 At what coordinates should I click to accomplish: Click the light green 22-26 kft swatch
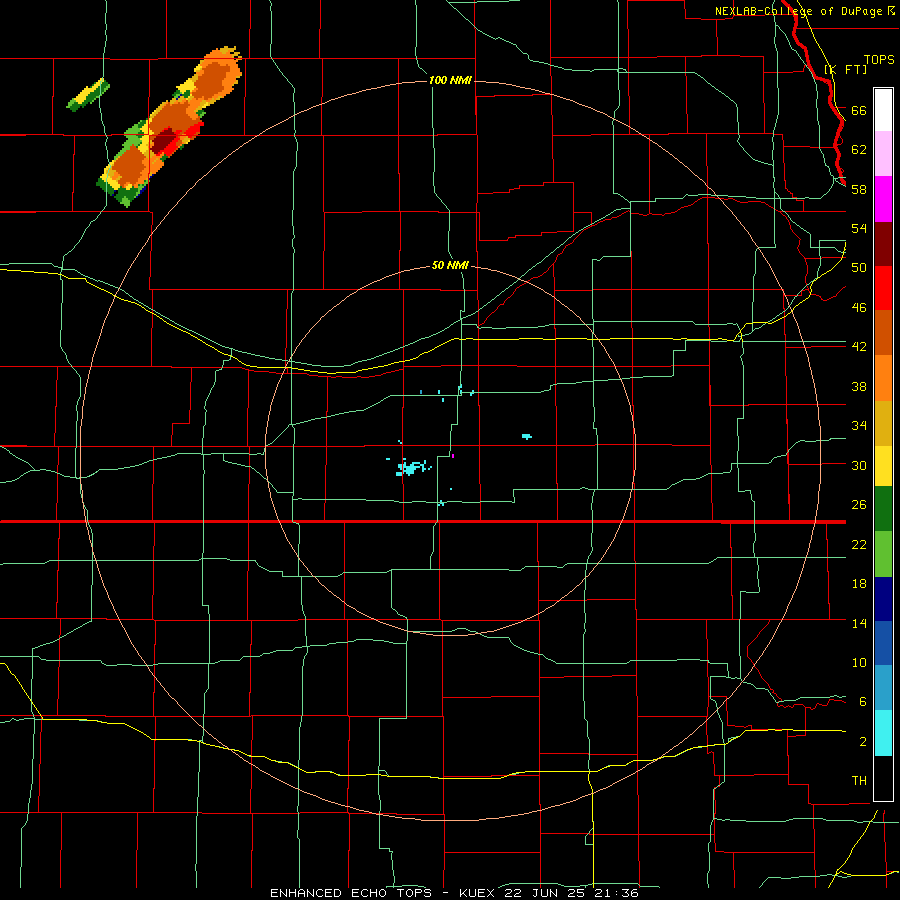[x=883, y=553]
